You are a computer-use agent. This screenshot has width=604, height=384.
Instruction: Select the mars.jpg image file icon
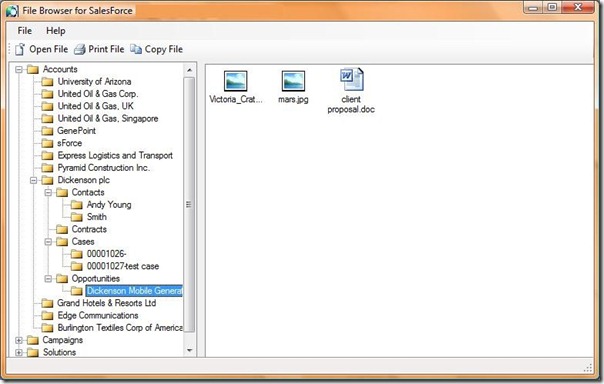[293, 81]
